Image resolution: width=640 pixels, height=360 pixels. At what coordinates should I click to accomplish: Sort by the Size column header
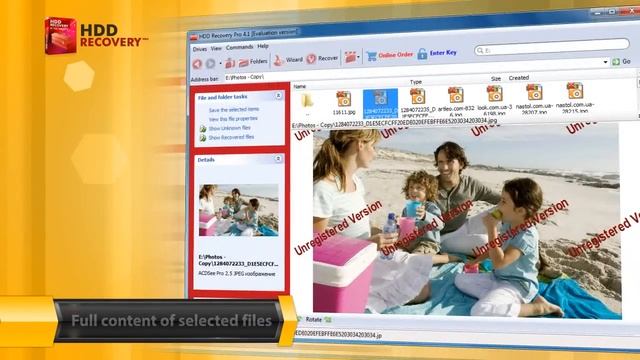point(496,79)
